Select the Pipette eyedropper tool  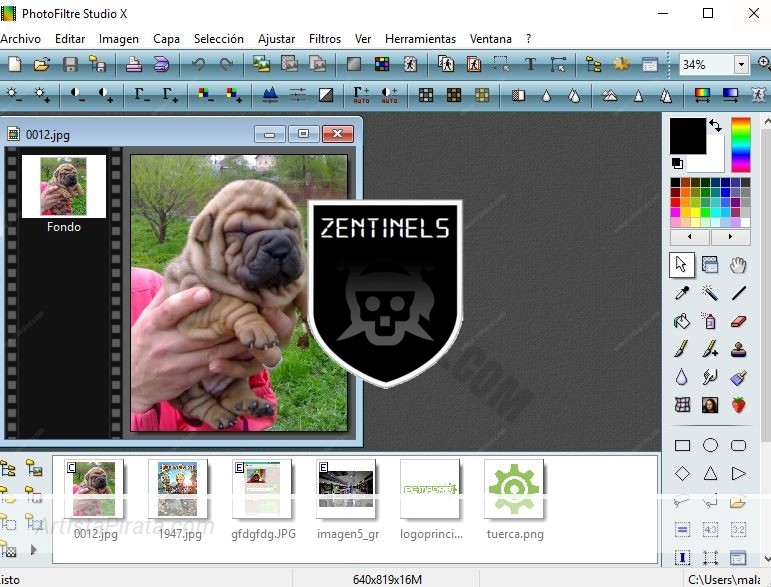click(682, 293)
